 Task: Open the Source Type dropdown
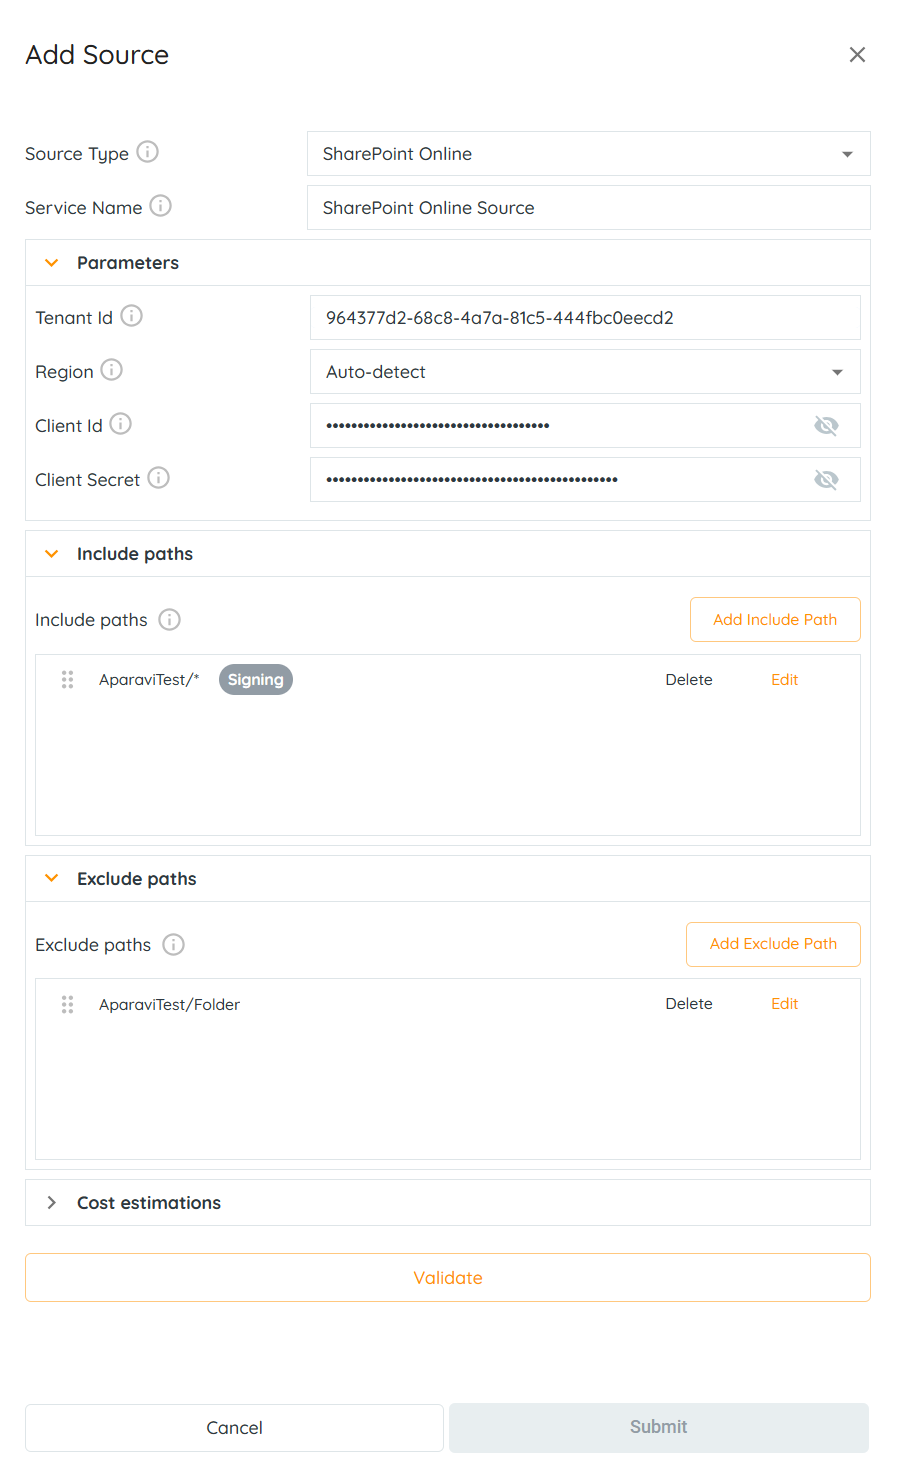[x=588, y=154]
